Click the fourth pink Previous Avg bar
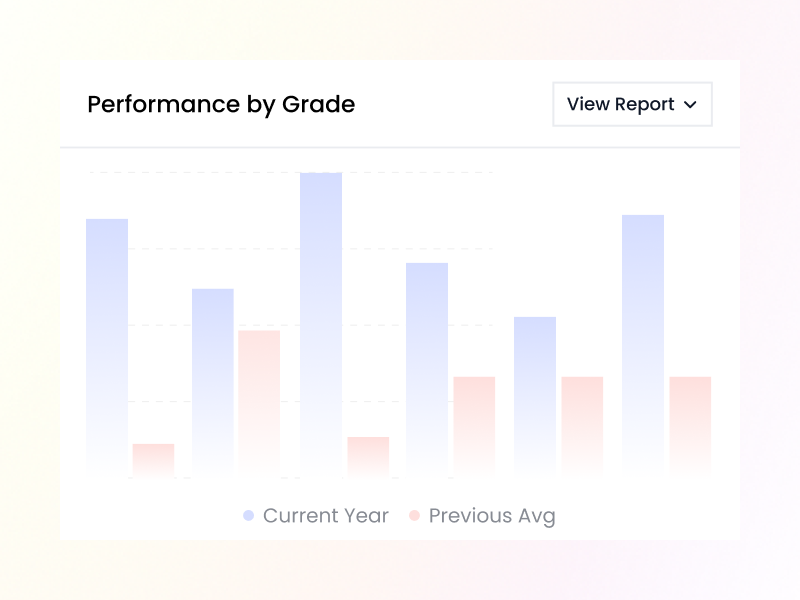Screen dimensions: 800x600 474,424
